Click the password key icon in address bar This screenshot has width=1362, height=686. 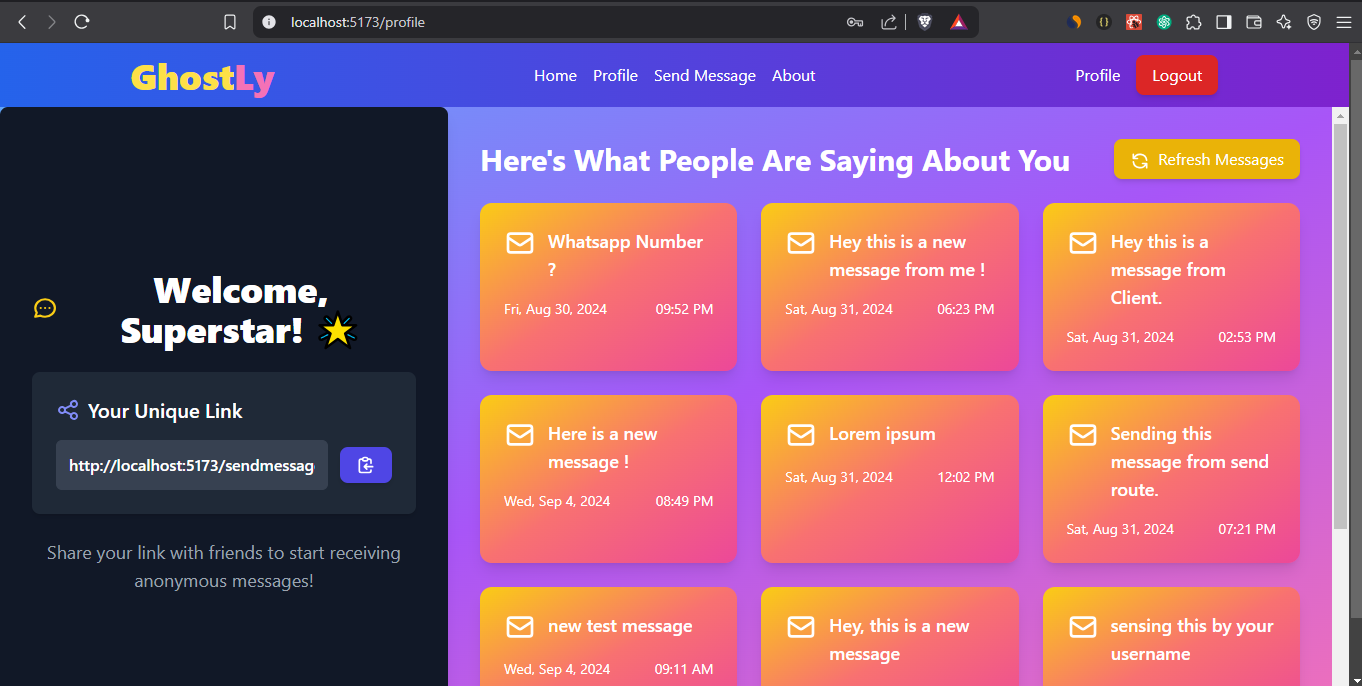pyautogui.click(x=855, y=22)
